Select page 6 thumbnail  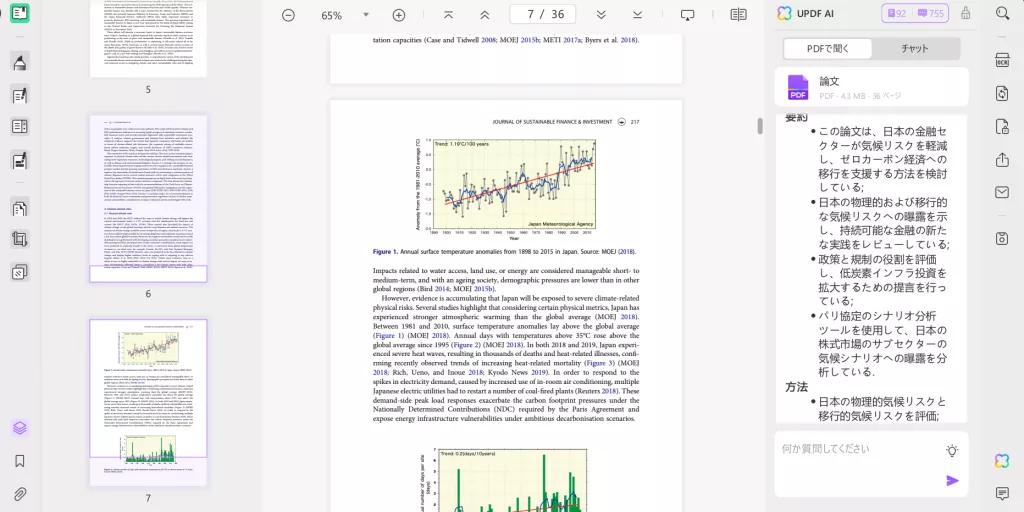coord(148,199)
